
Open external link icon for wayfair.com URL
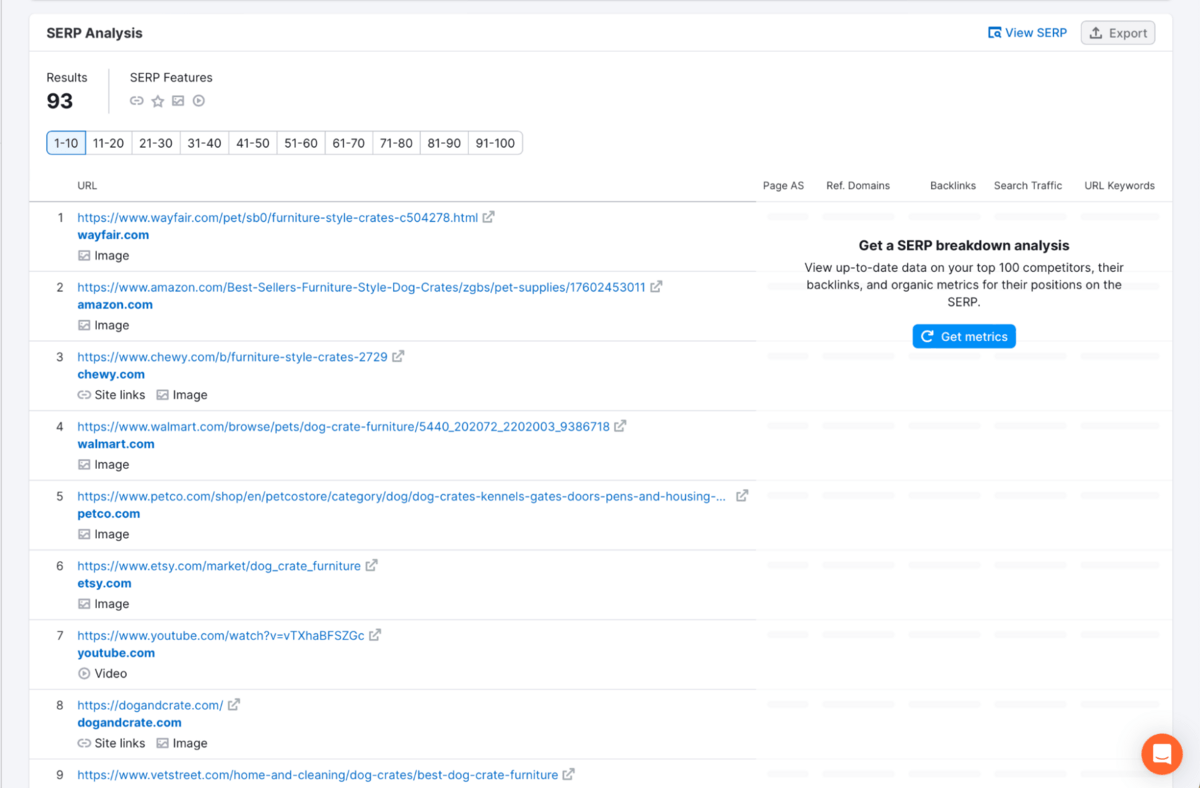[x=488, y=217]
